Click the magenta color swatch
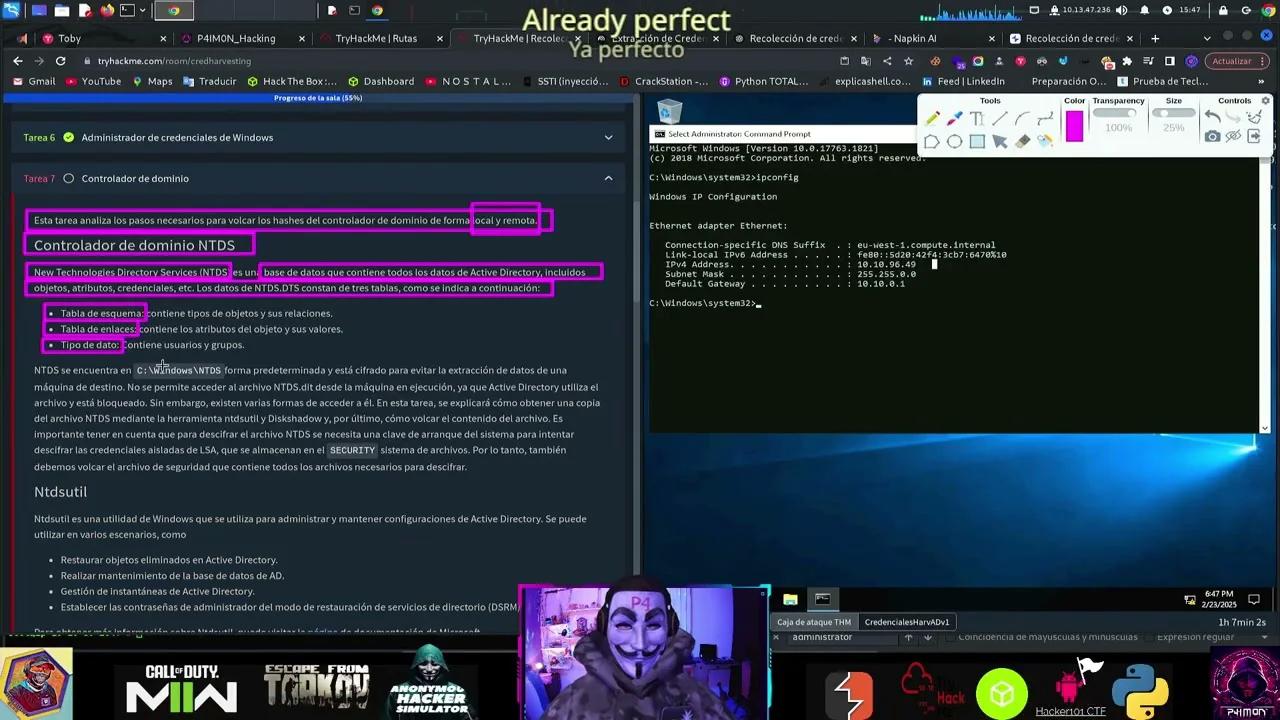This screenshot has width=1280, height=720. pyautogui.click(x=1074, y=126)
